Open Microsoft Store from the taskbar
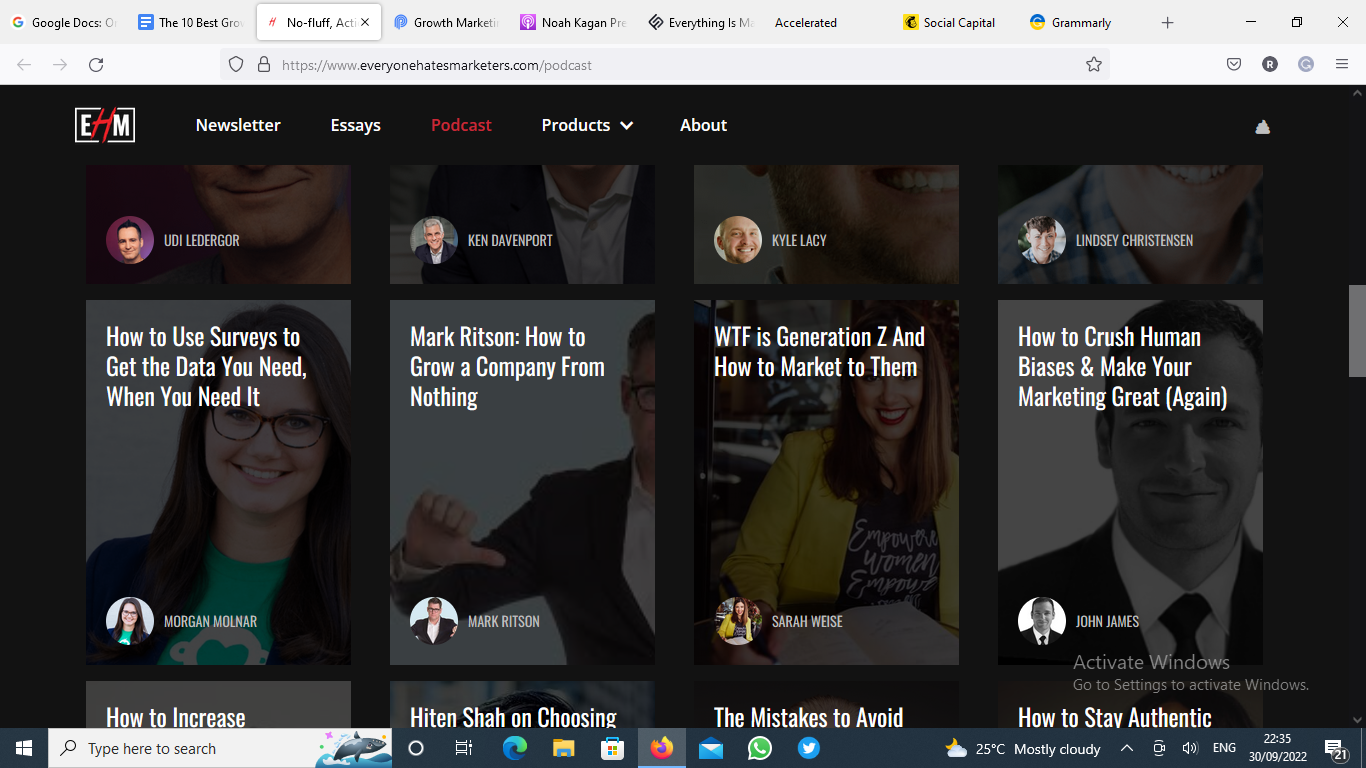 (x=612, y=748)
